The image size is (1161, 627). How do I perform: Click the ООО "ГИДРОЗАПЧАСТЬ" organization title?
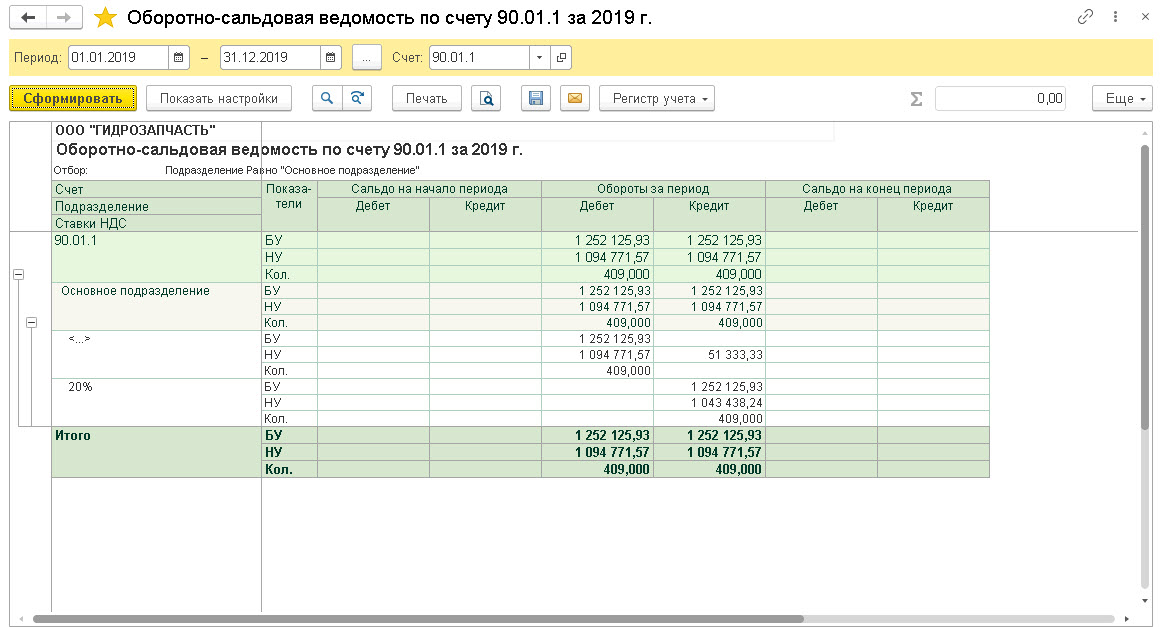pyautogui.click(x=135, y=130)
